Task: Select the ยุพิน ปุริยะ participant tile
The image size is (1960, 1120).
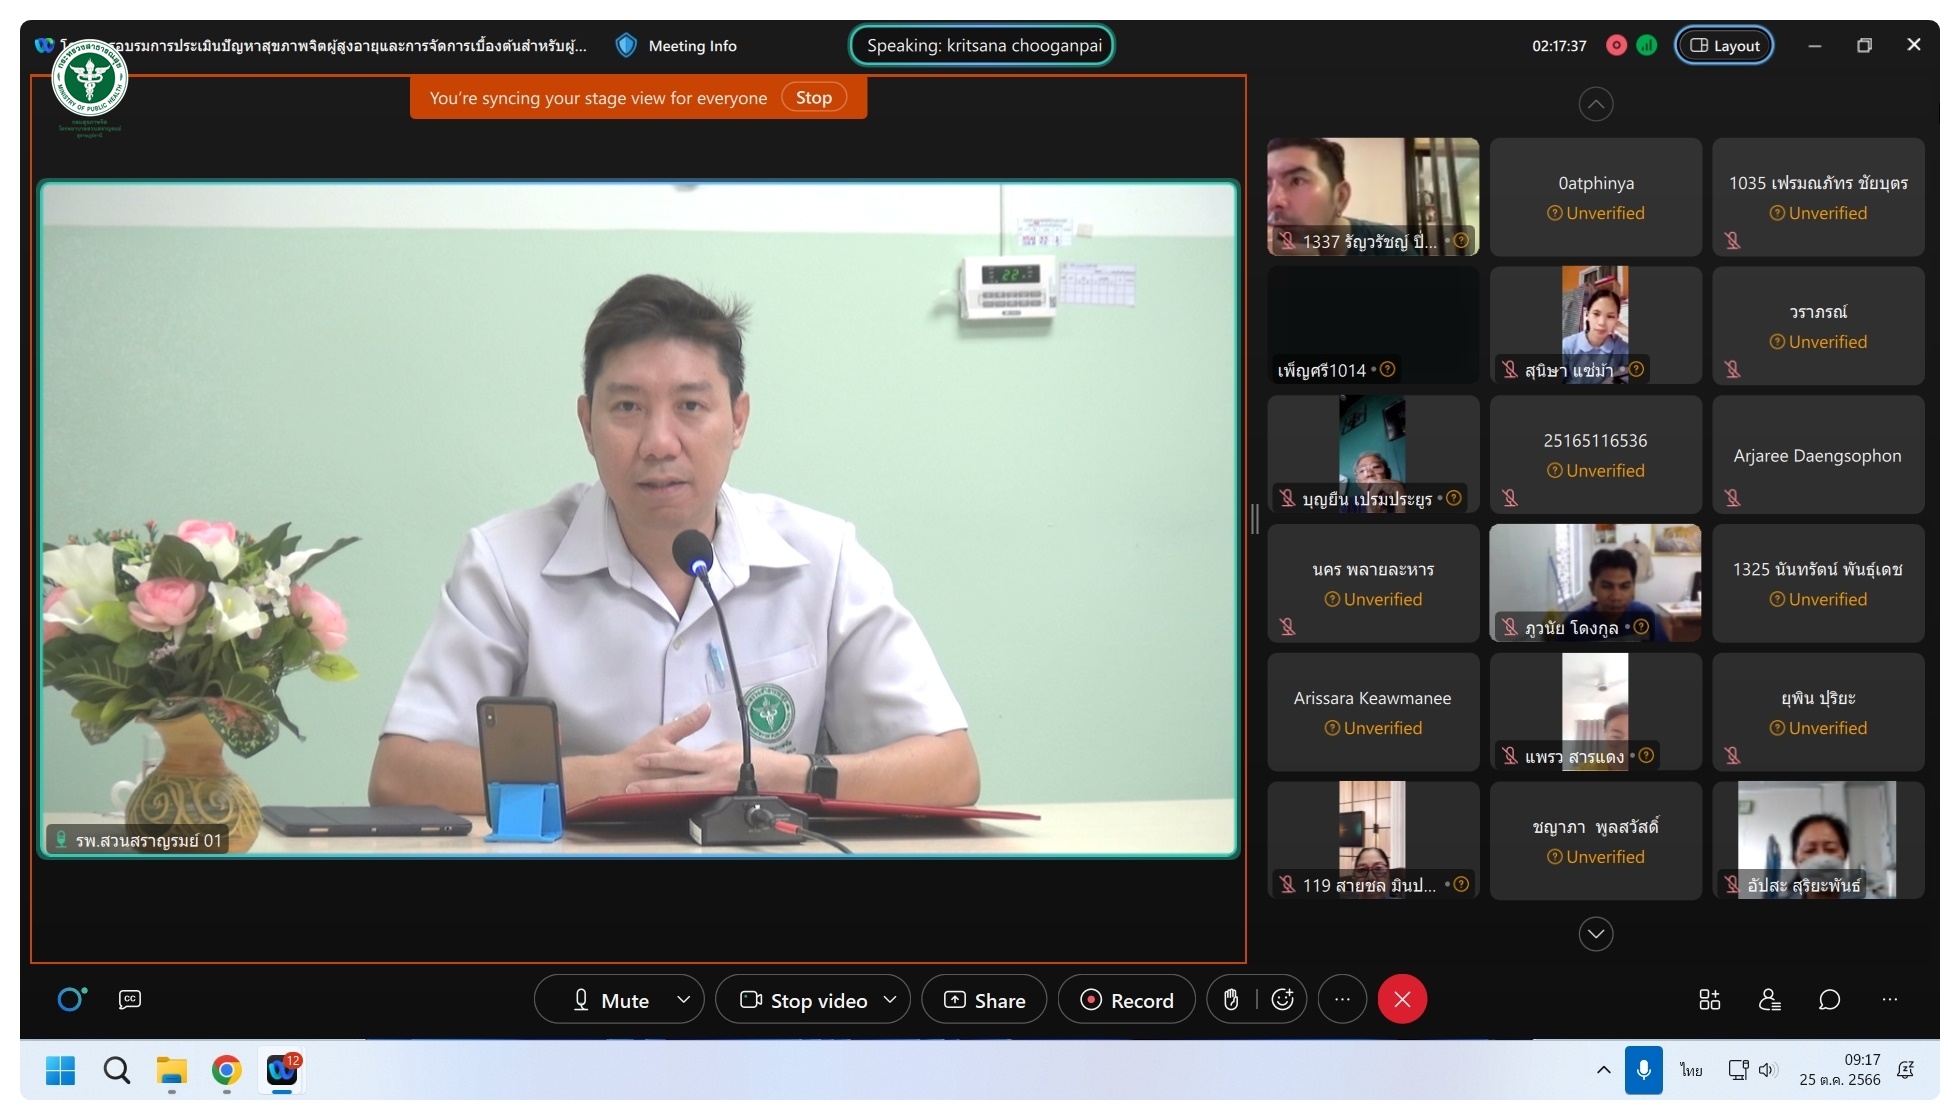Action: pos(1818,712)
